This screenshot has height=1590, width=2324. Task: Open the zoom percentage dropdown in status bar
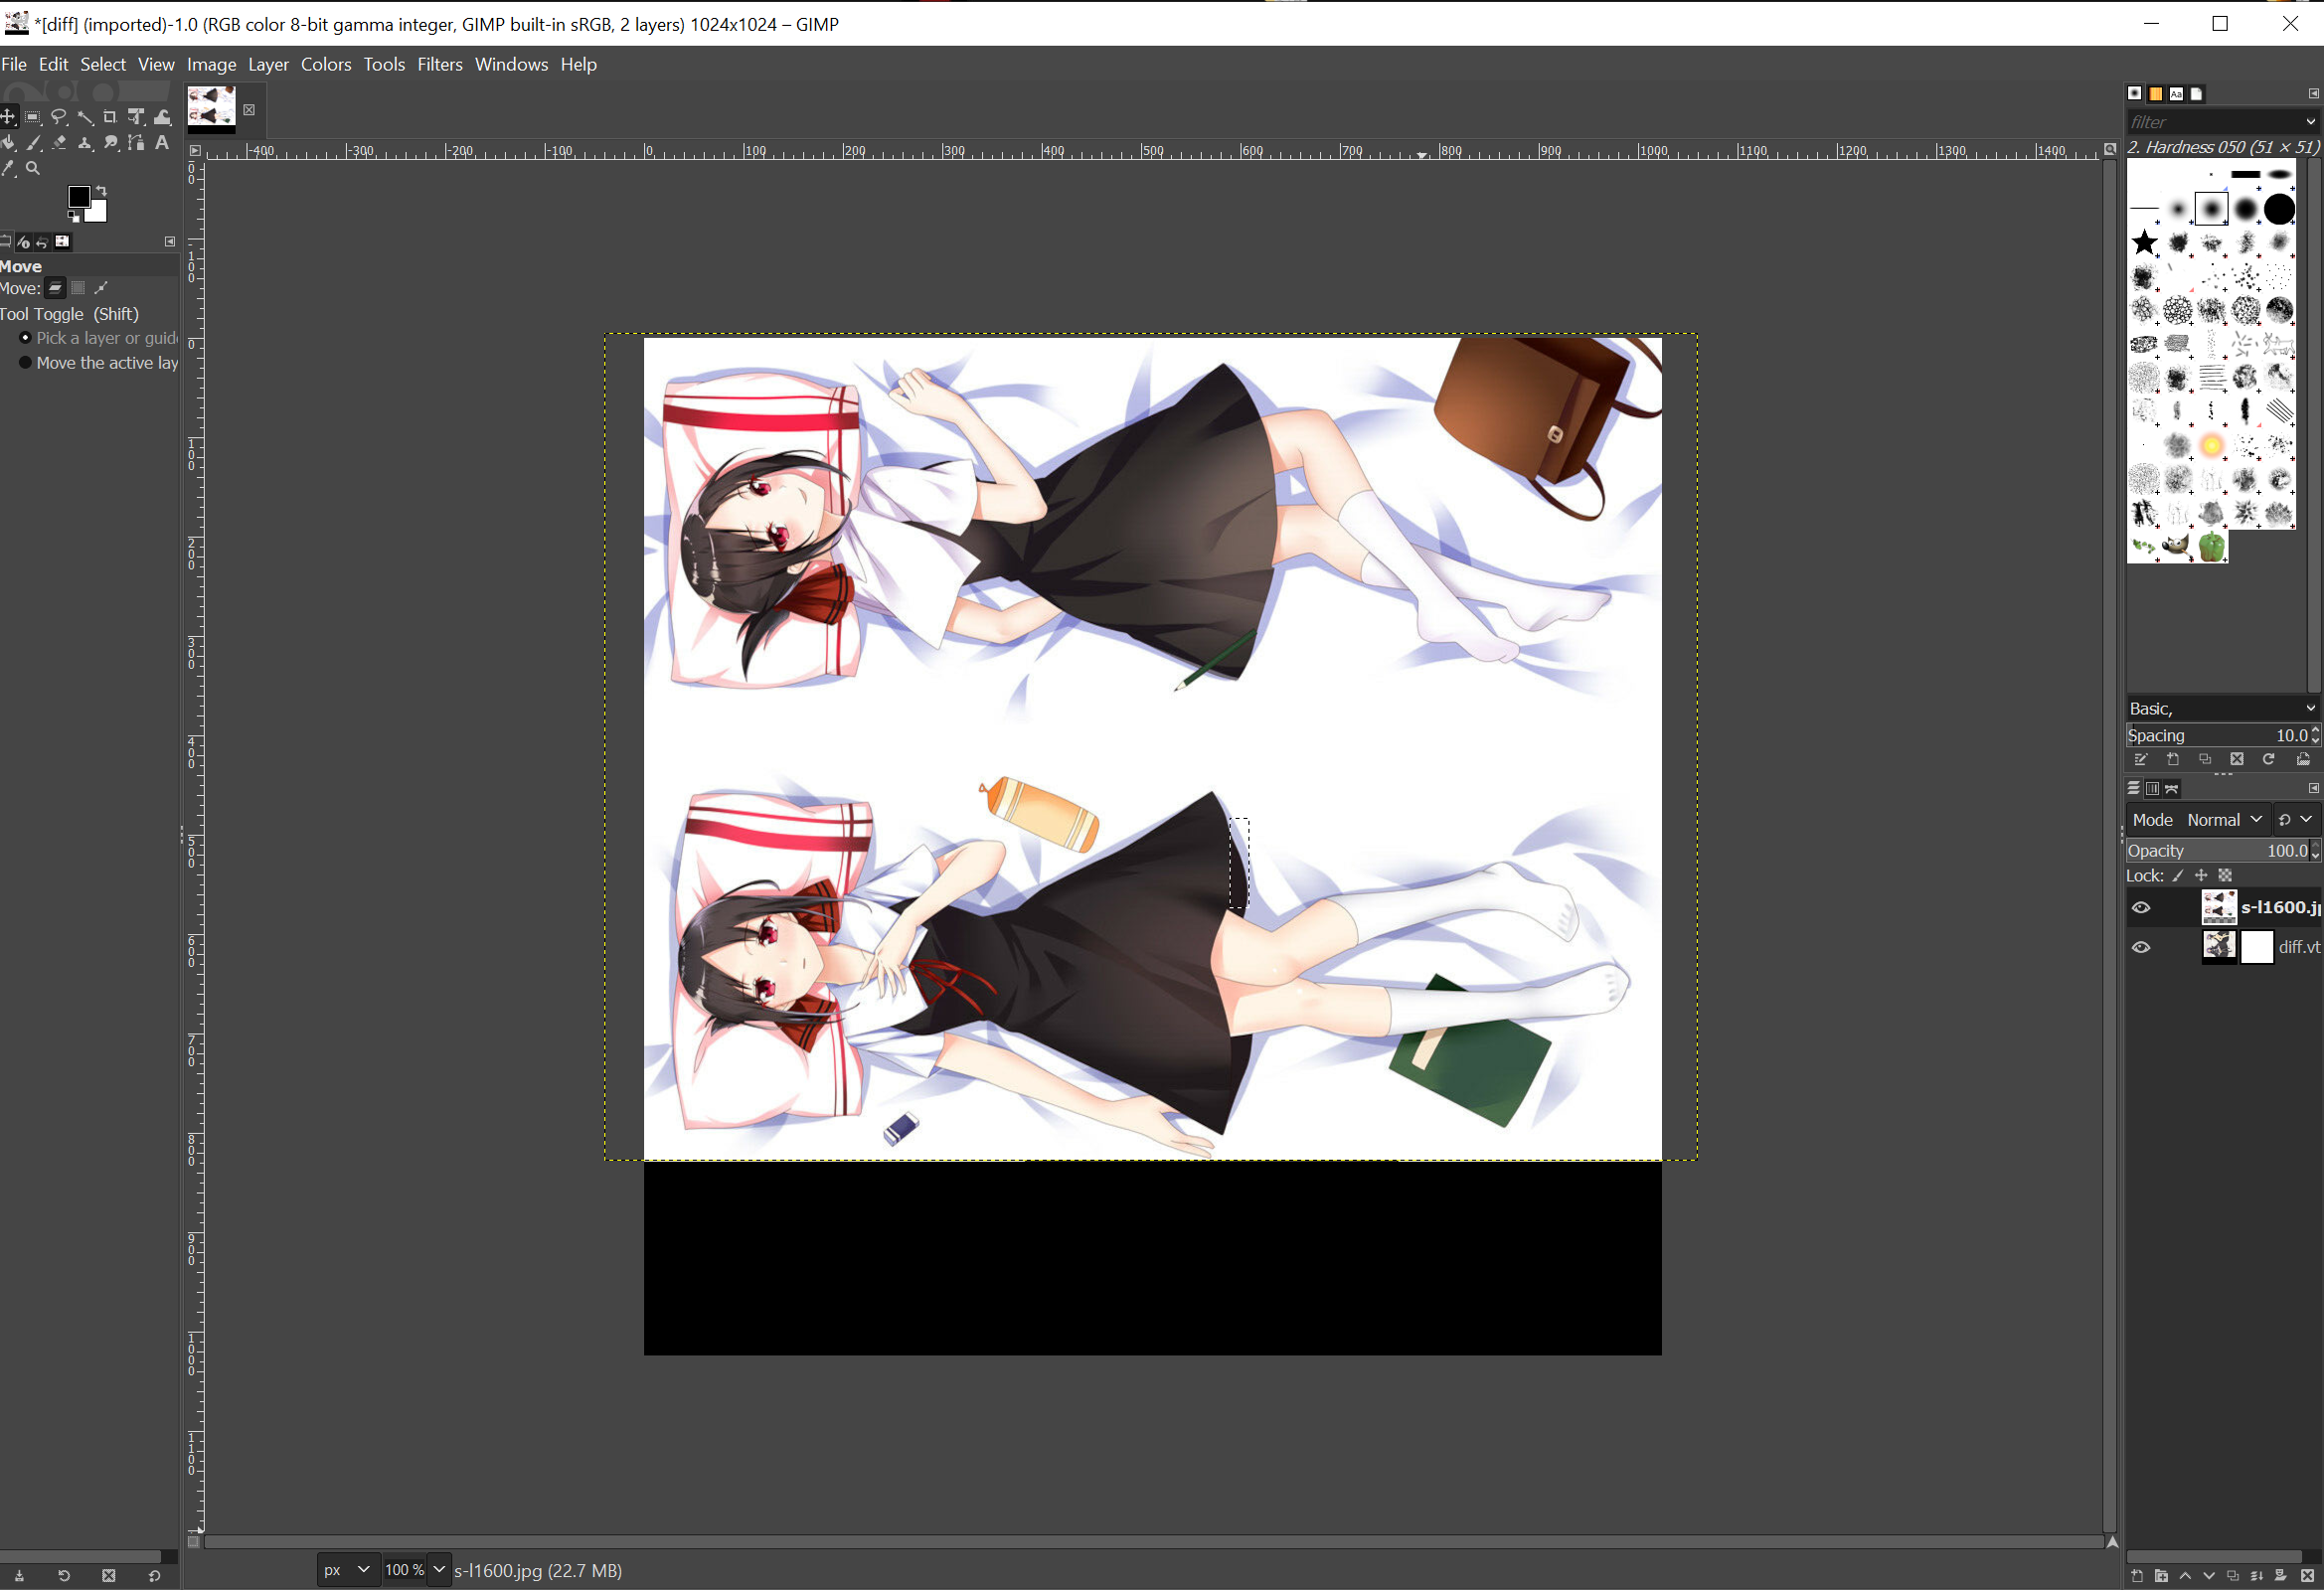point(439,1570)
